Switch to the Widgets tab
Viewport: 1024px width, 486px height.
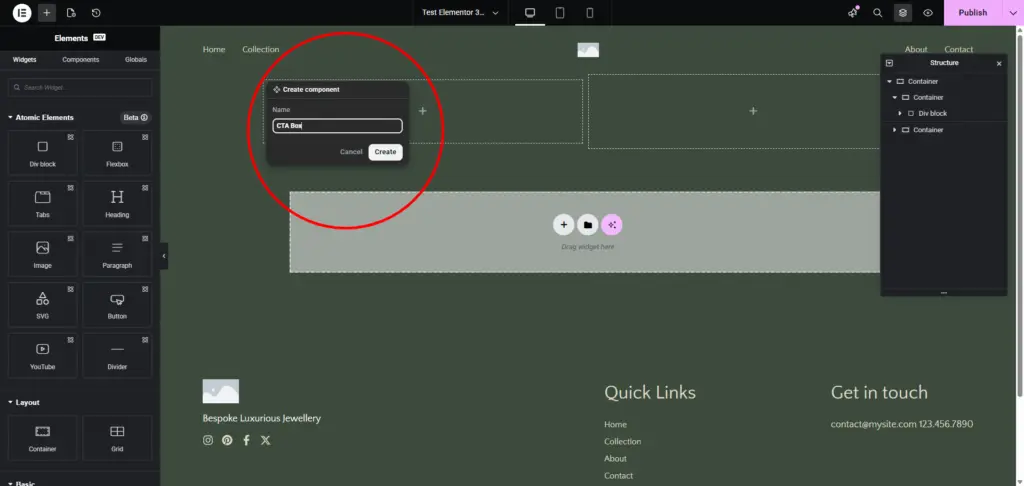pyautogui.click(x=25, y=59)
